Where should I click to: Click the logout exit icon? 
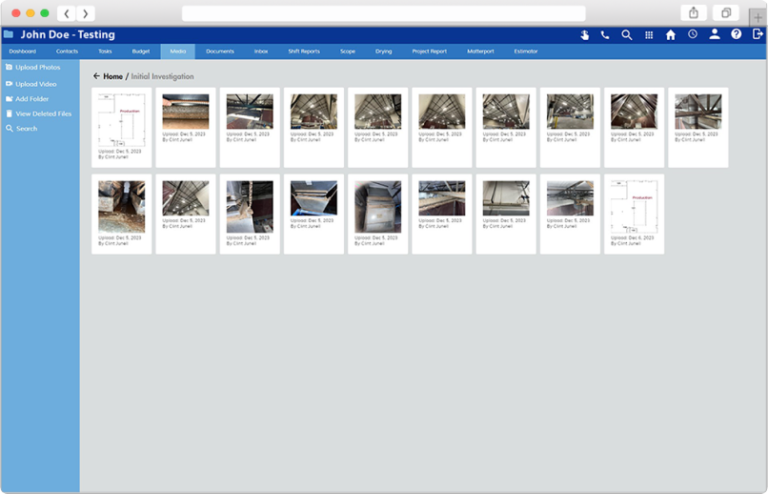click(x=758, y=35)
